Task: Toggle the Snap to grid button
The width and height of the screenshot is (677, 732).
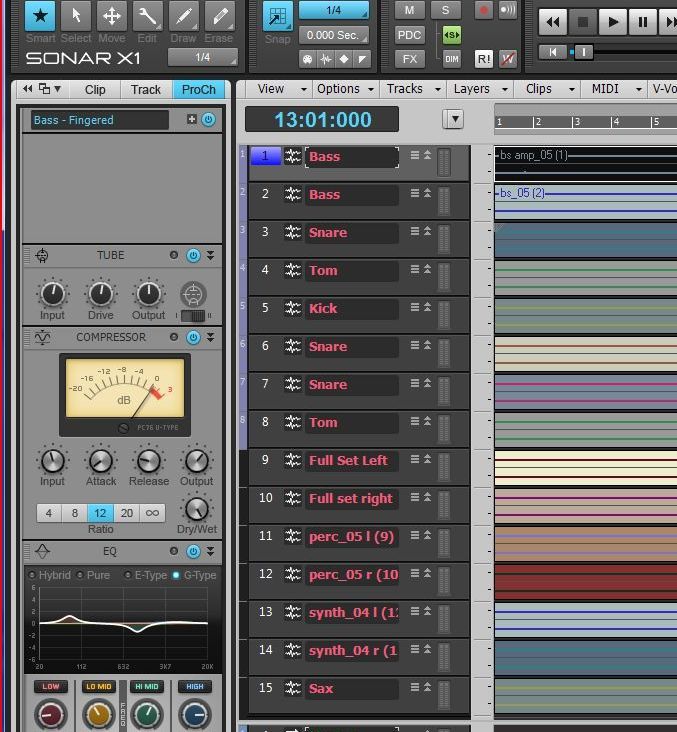Action: pos(278,17)
